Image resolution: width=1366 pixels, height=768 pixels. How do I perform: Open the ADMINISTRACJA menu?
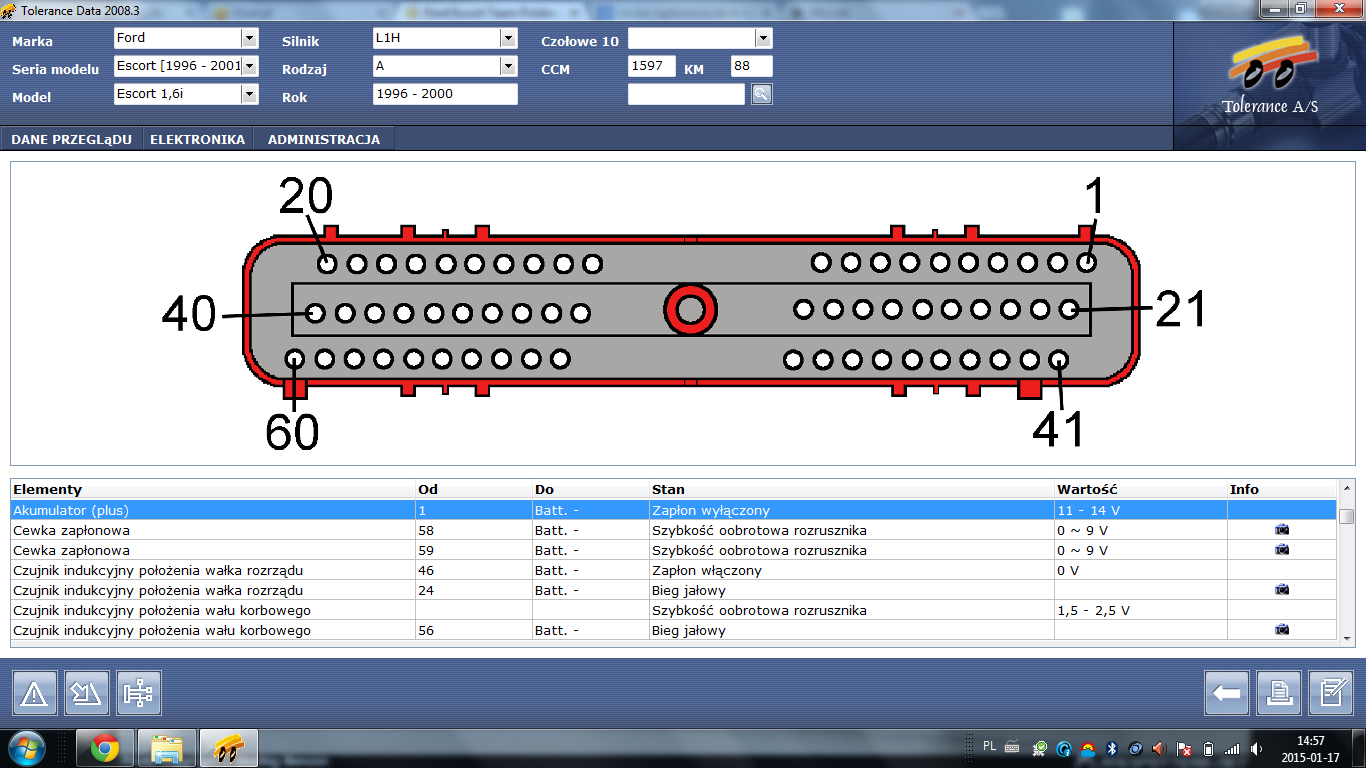pyautogui.click(x=324, y=139)
